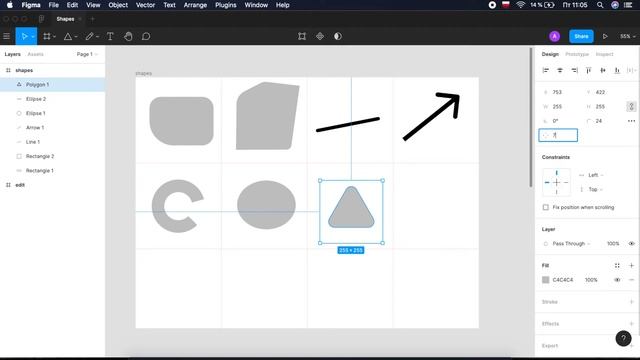Open the shape tools dropdown arrow
This screenshot has width=640, height=360.
76,37
